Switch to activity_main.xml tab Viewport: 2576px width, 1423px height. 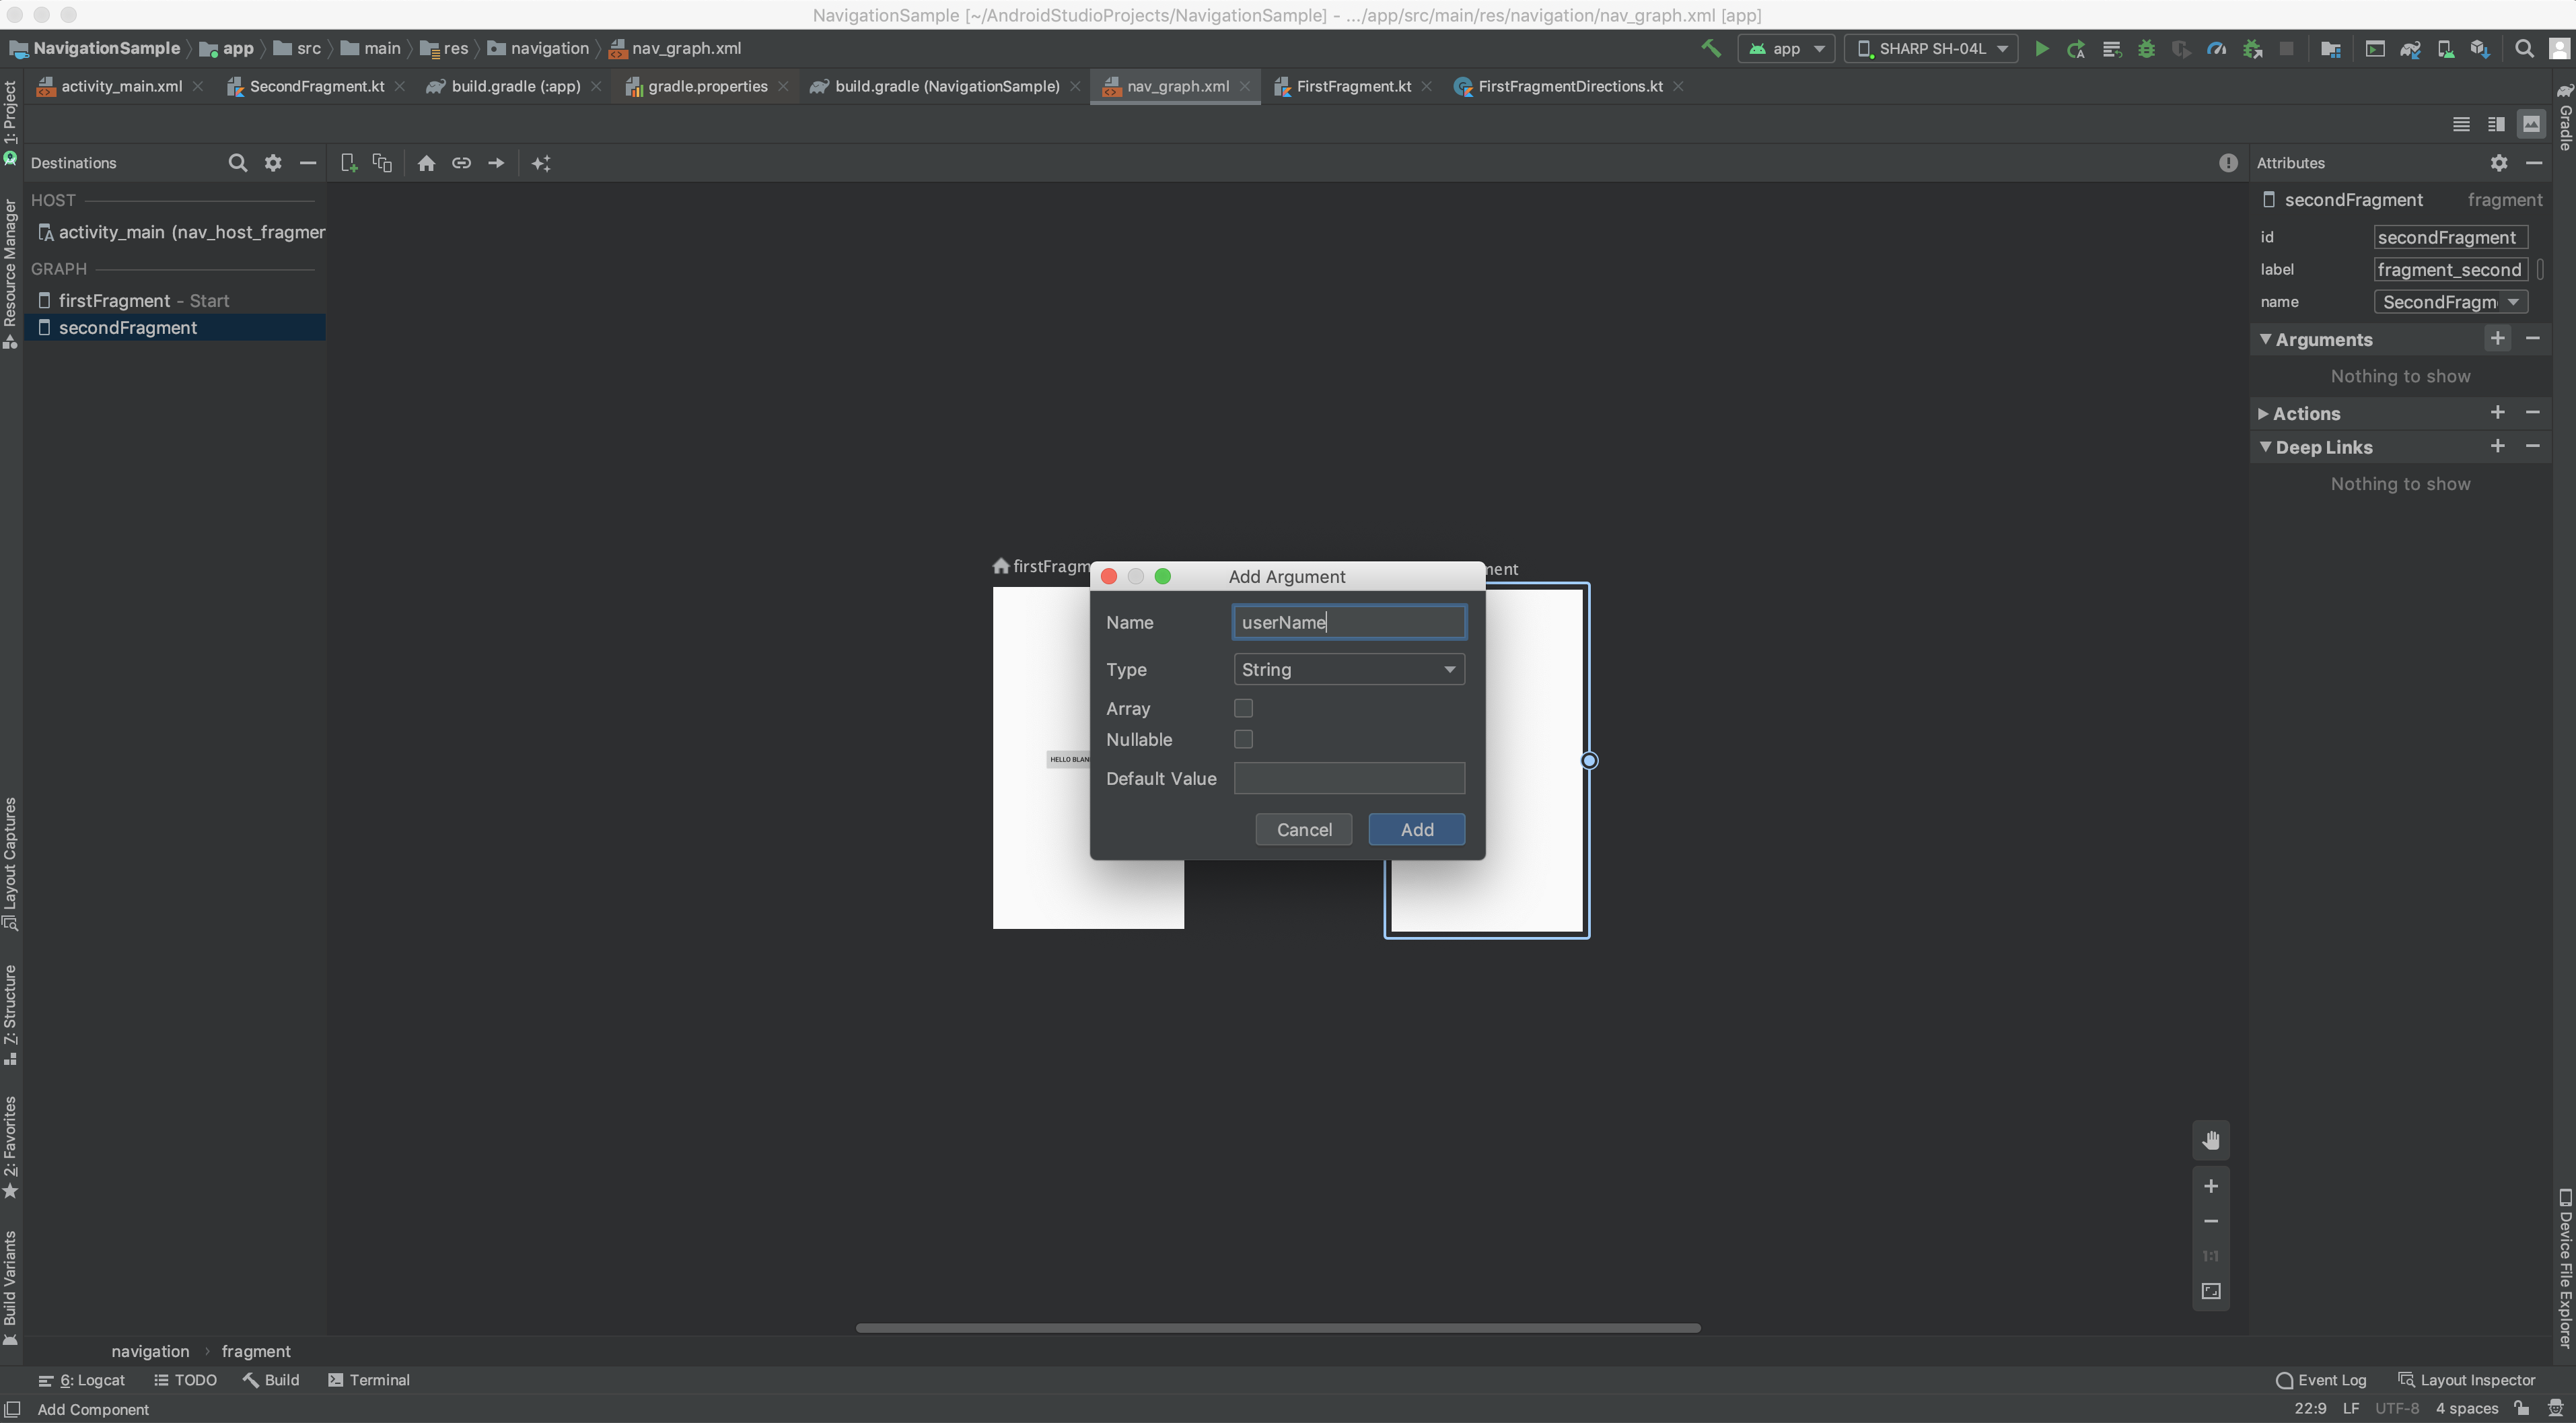tap(120, 87)
